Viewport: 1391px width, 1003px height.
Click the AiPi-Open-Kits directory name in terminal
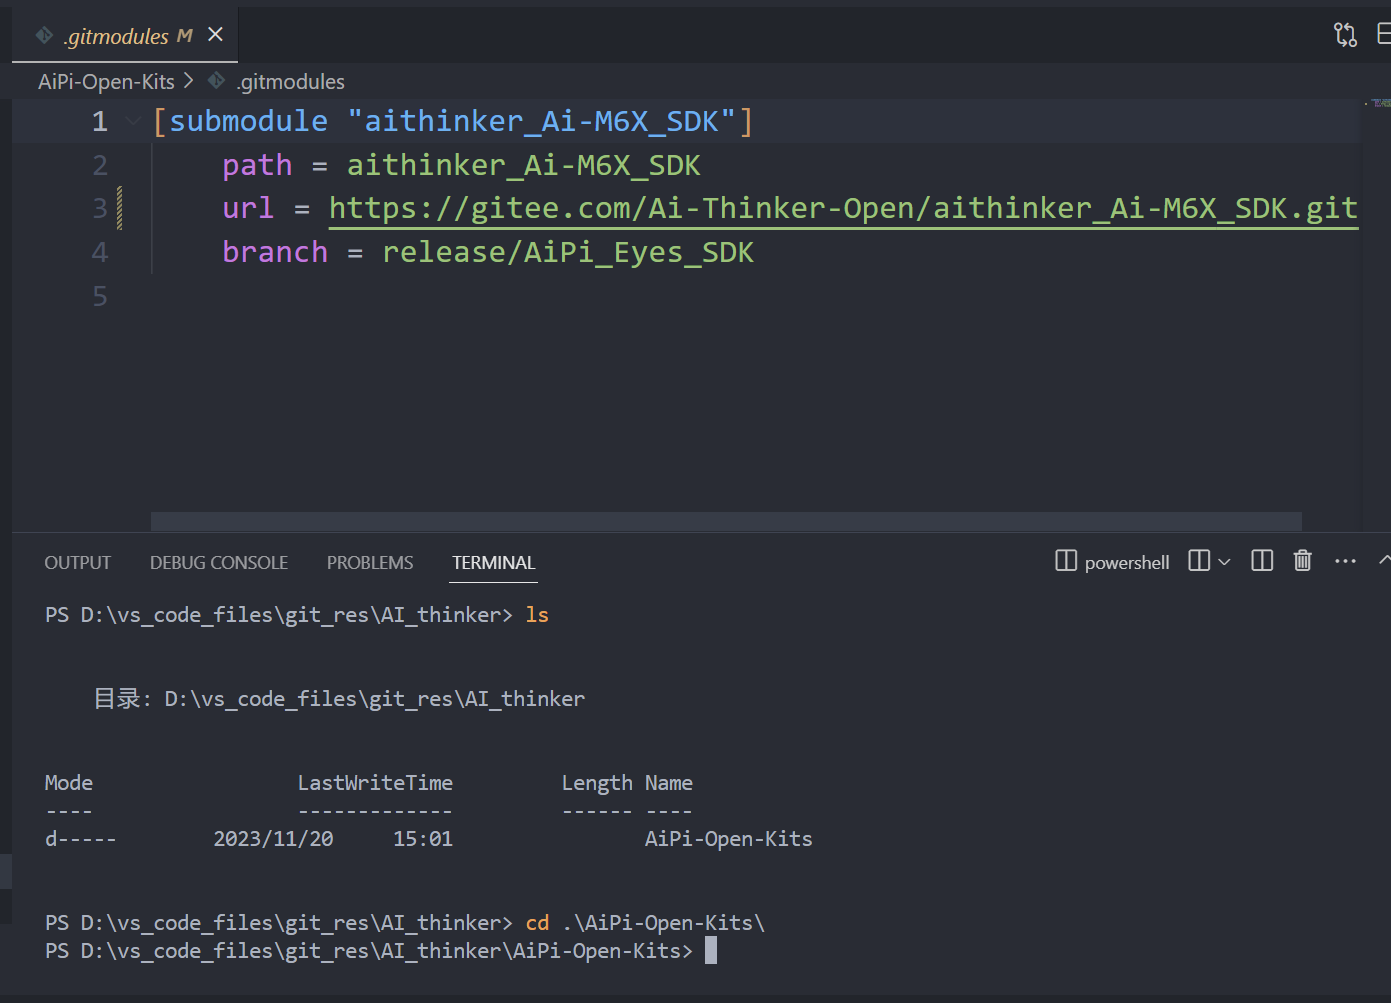(729, 839)
